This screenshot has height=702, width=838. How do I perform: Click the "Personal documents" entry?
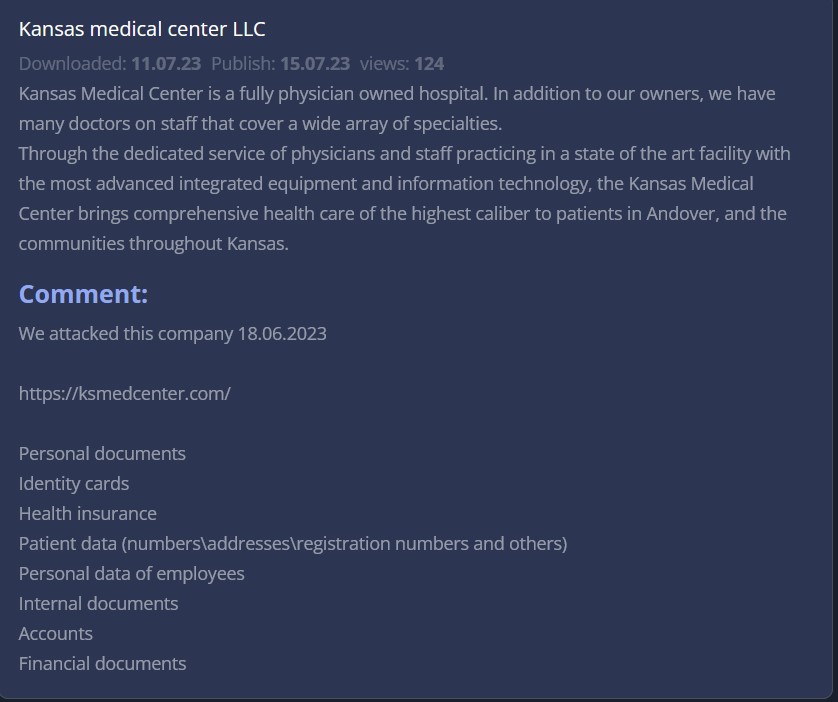(102, 453)
